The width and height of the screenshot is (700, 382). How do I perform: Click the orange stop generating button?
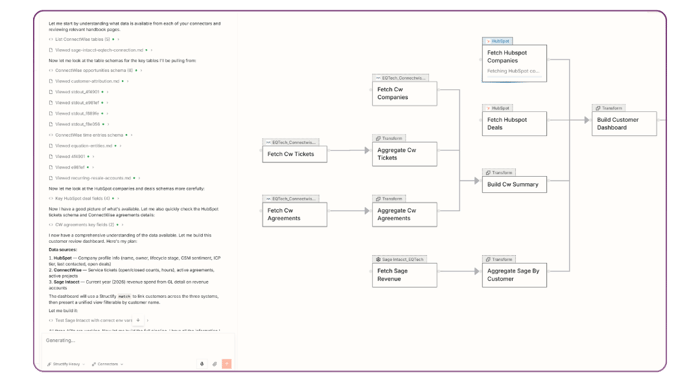[x=227, y=364]
